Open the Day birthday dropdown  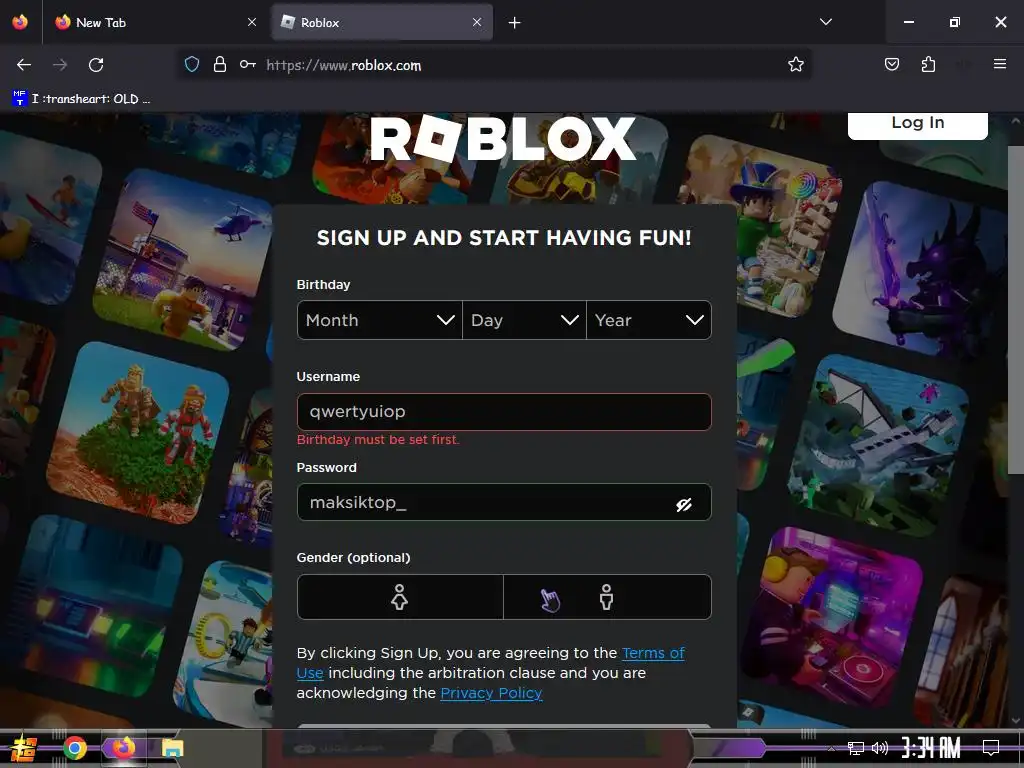[x=524, y=320]
